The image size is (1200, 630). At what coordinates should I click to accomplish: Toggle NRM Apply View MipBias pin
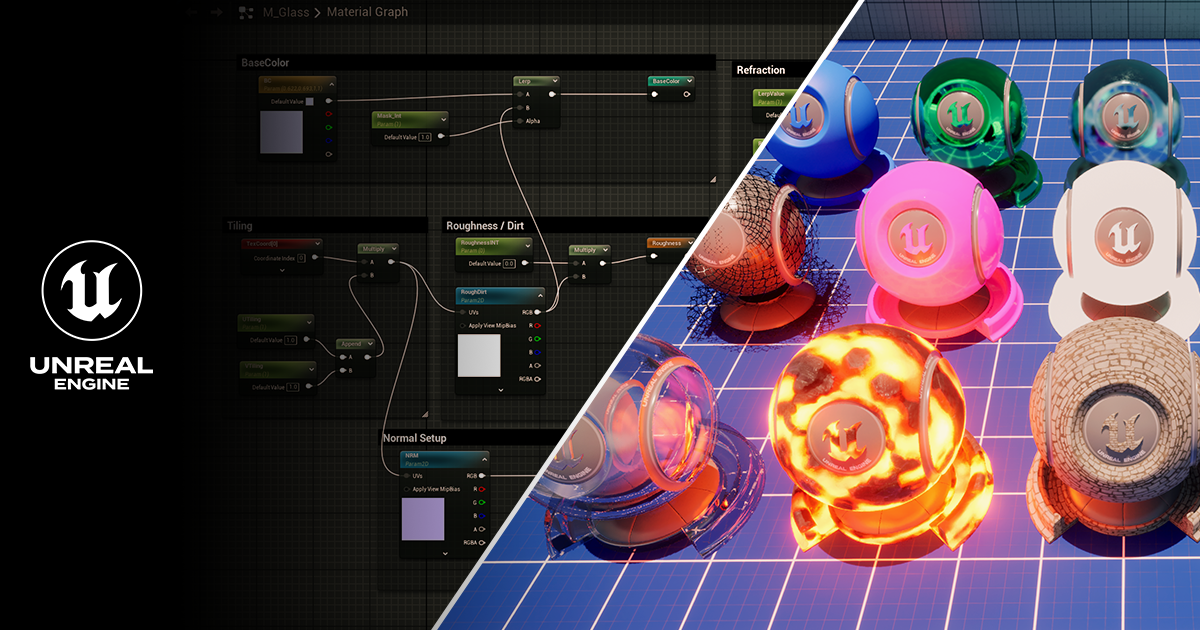pos(406,489)
